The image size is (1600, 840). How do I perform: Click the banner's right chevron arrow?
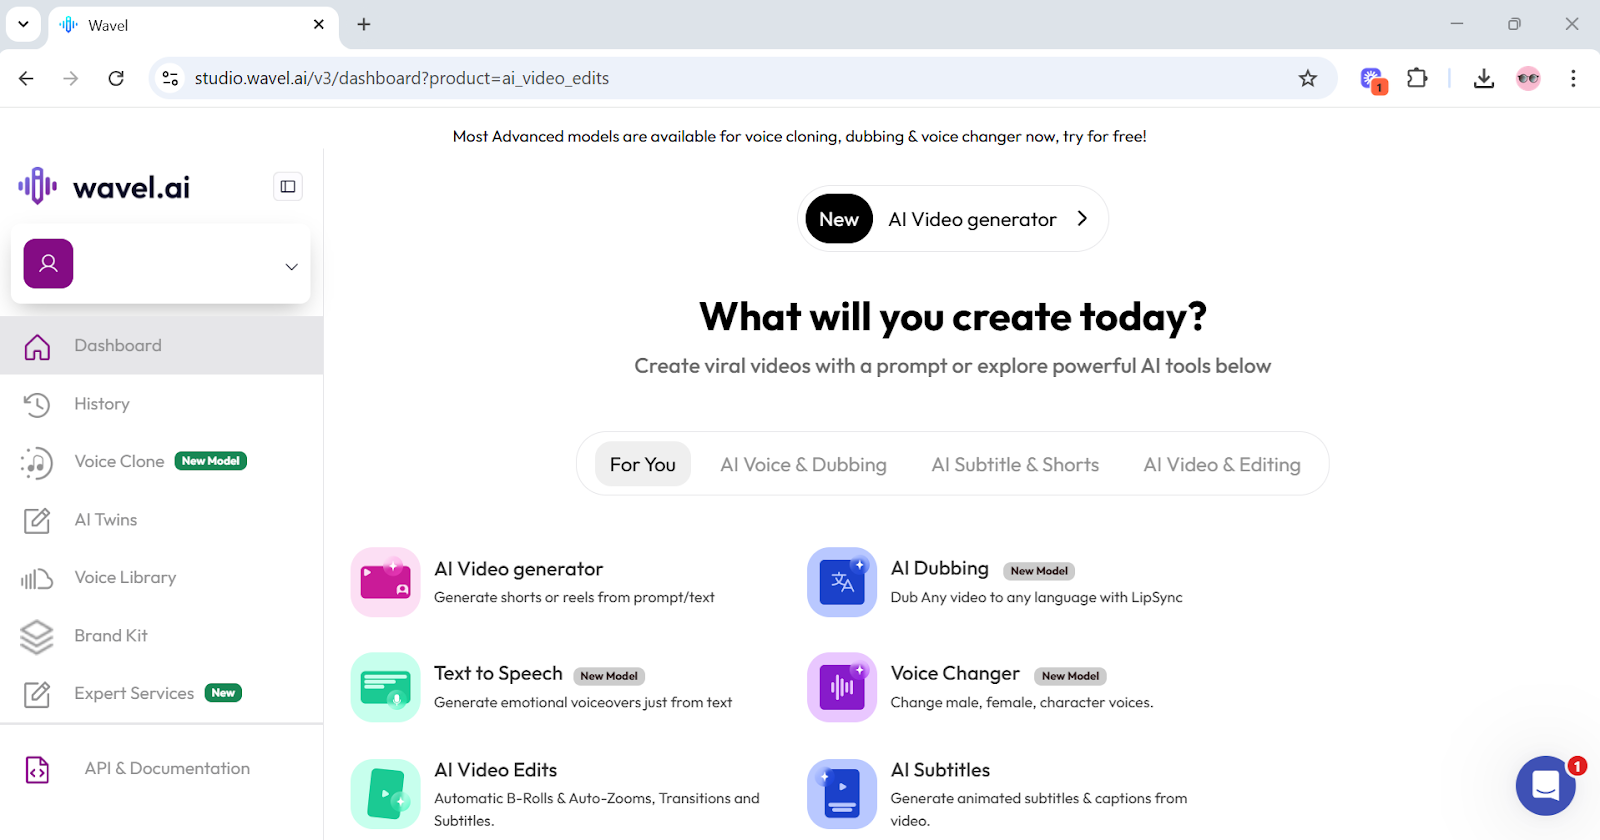tap(1082, 218)
